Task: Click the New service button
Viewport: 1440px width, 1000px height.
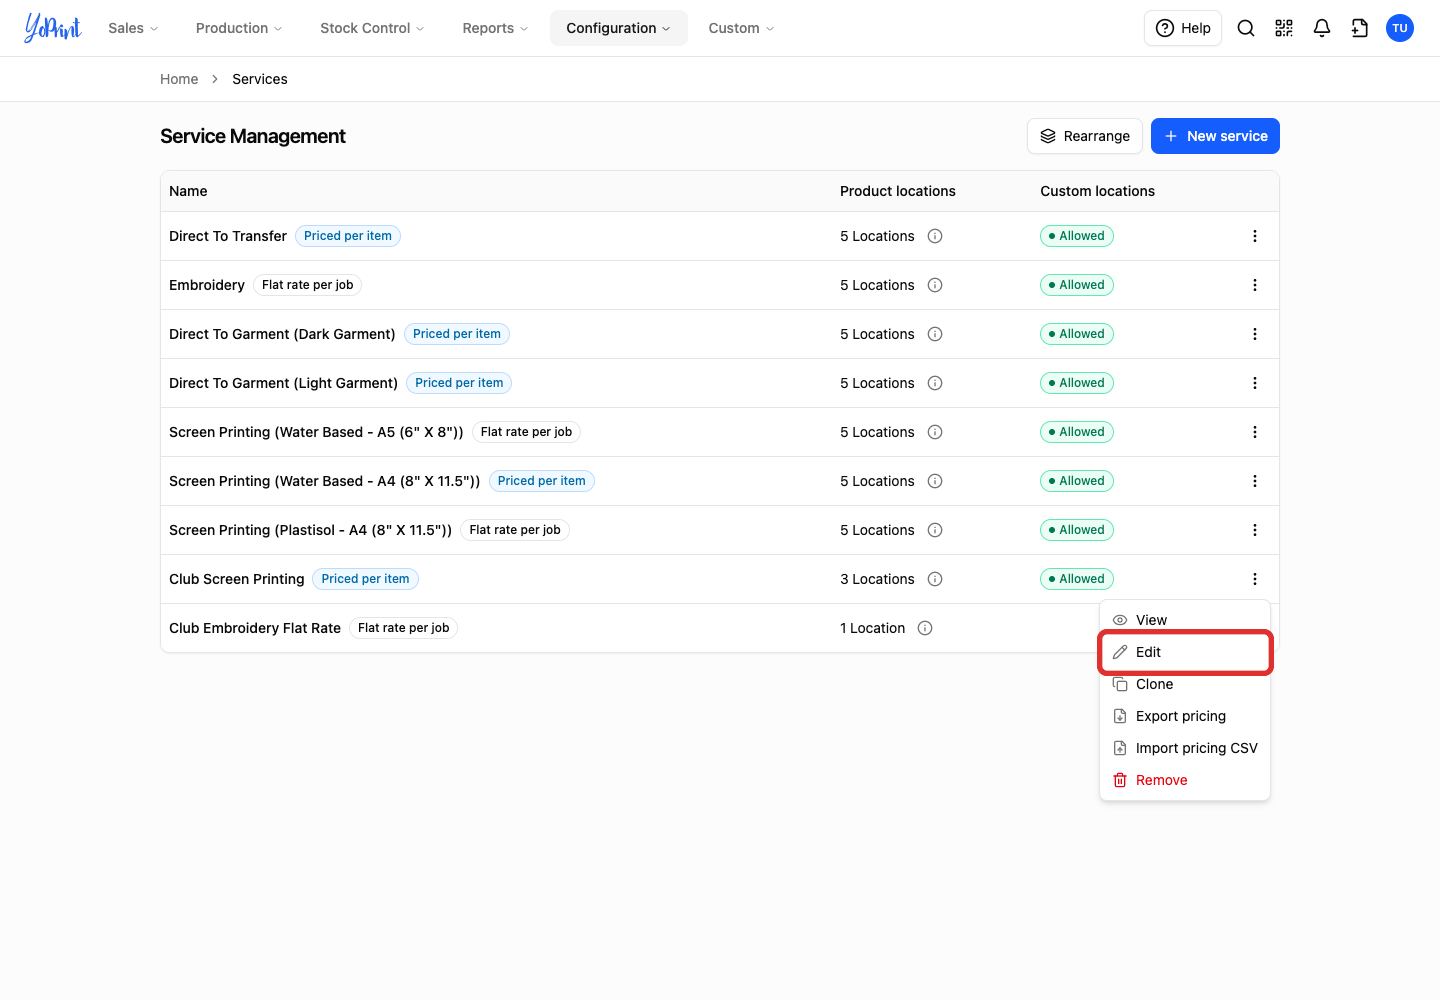Action: pos(1215,136)
